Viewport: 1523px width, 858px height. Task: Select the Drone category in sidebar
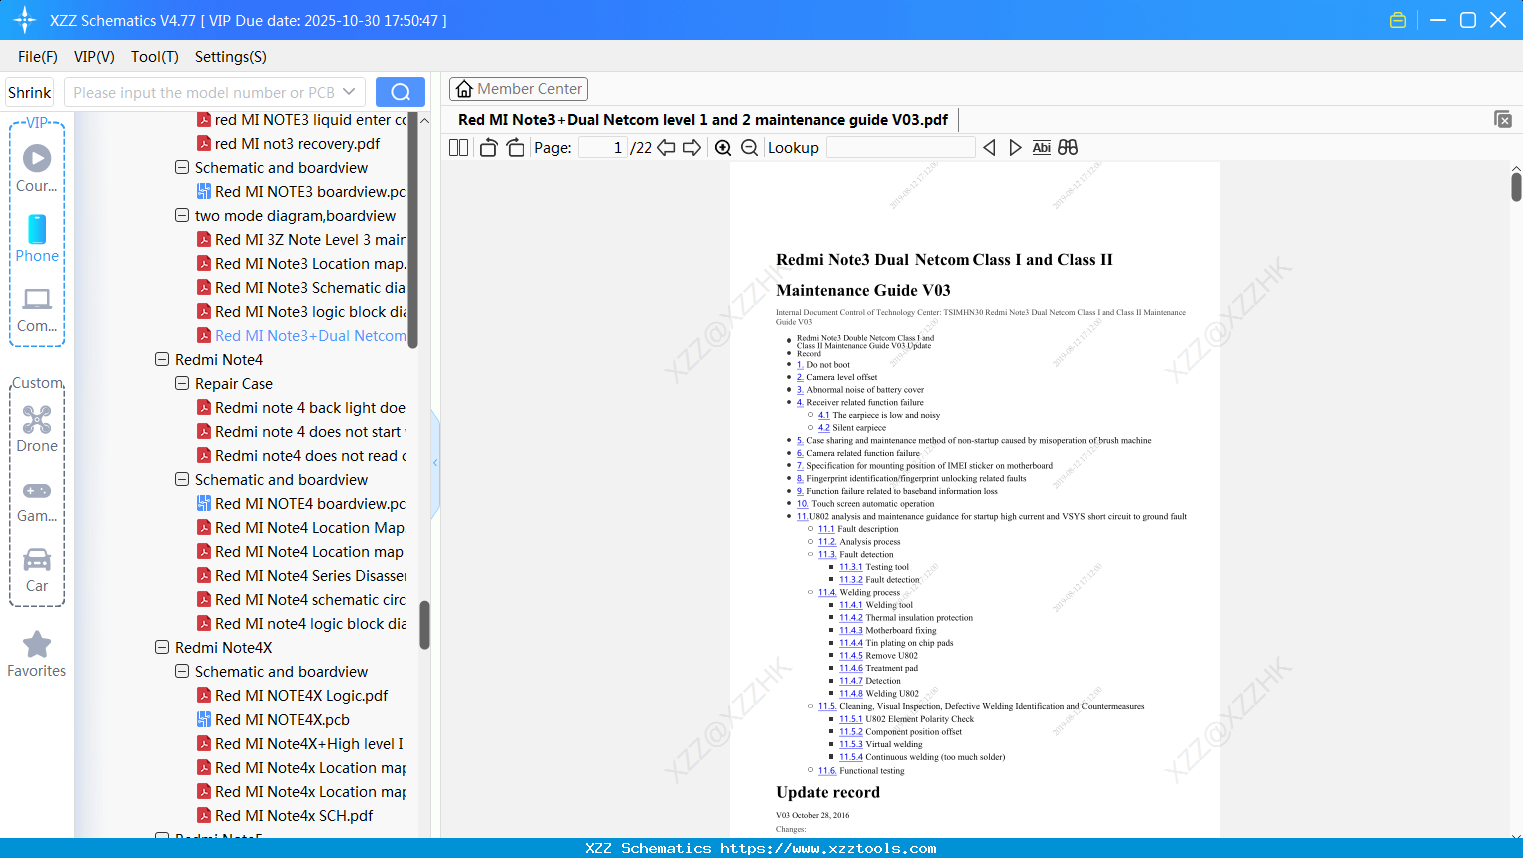click(x=37, y=429)
